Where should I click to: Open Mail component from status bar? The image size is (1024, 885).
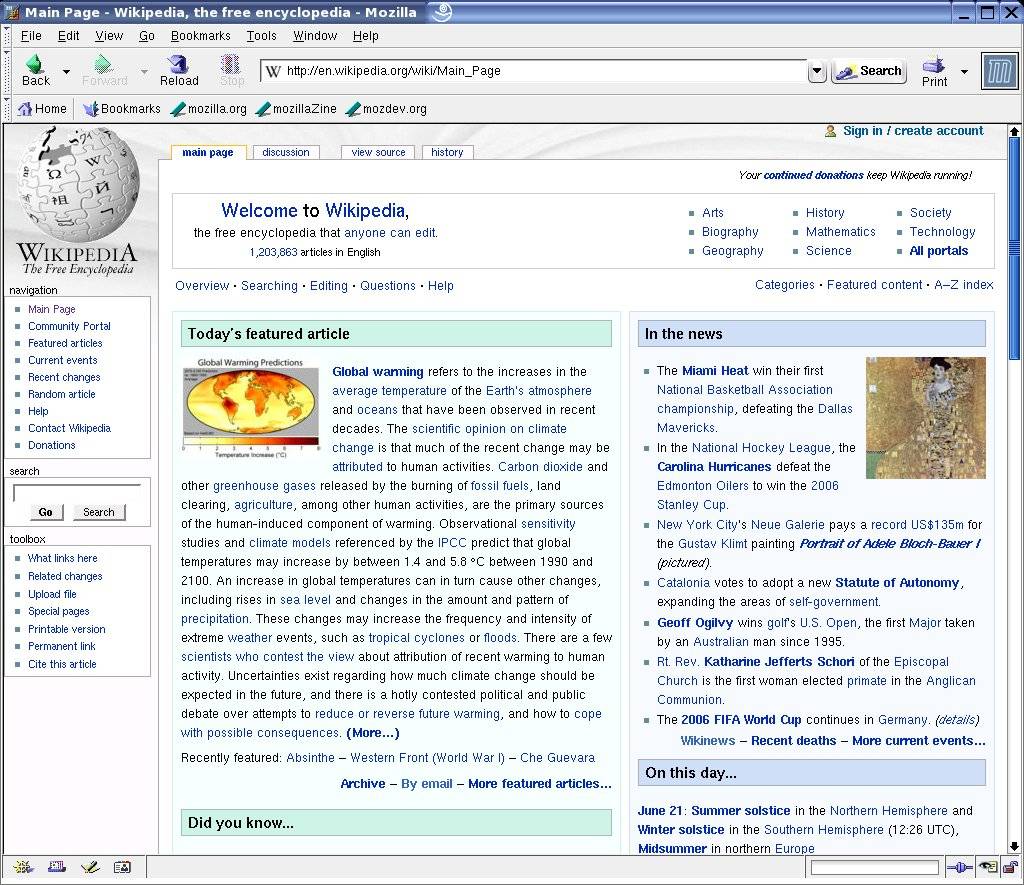[57, 867]
